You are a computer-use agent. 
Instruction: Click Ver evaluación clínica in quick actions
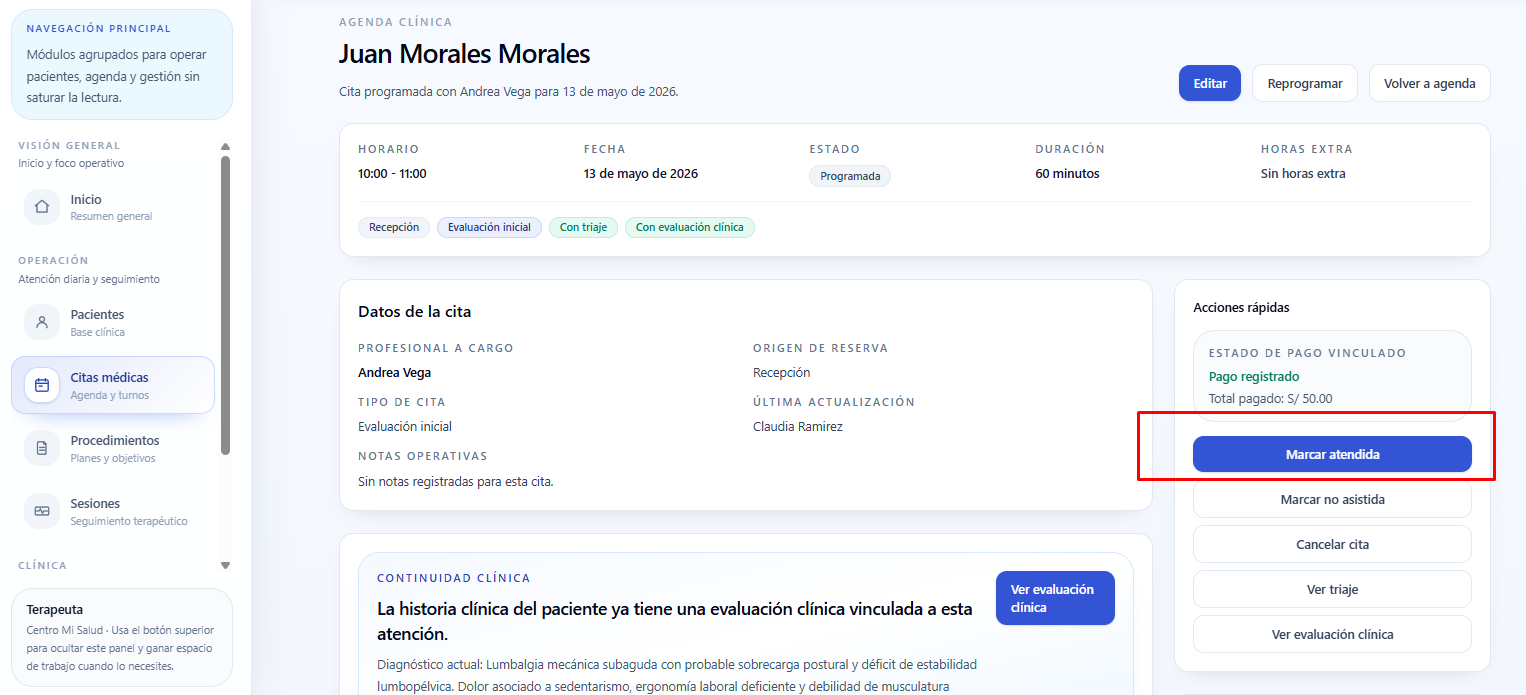tap(1332, 634)
